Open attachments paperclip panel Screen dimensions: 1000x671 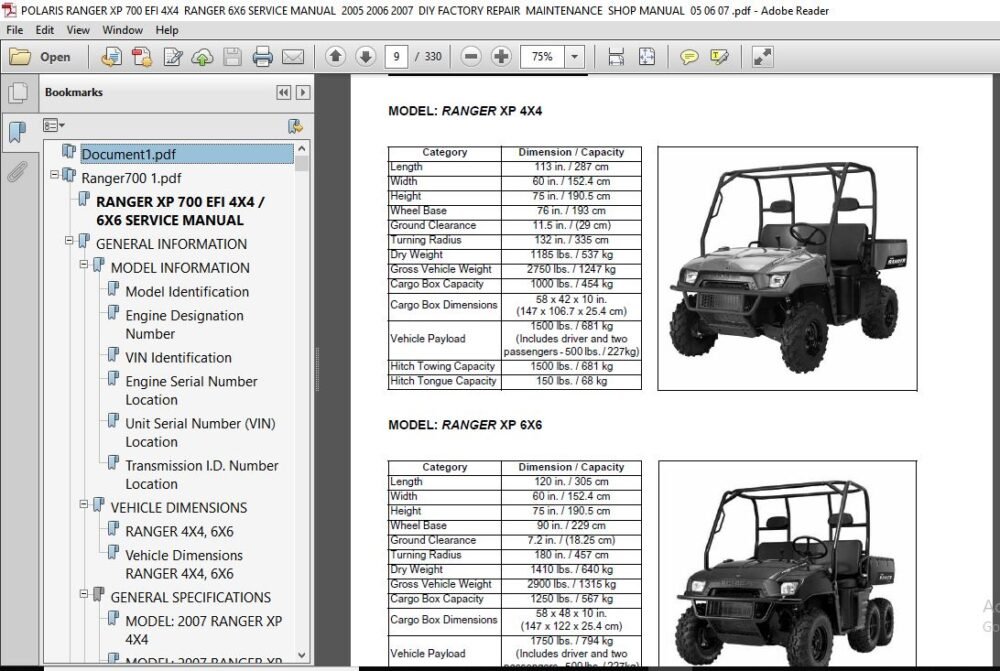pos(17,172)
